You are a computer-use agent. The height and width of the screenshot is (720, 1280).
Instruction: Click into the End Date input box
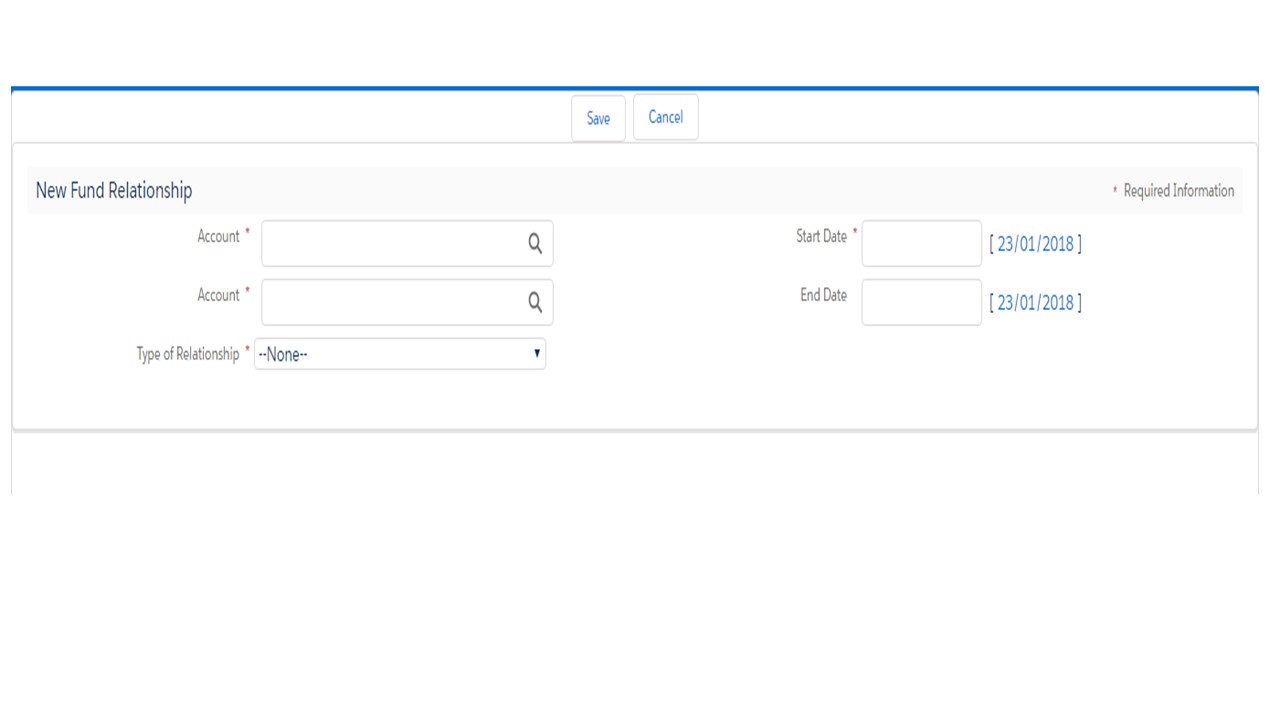[x=921, y=302]
